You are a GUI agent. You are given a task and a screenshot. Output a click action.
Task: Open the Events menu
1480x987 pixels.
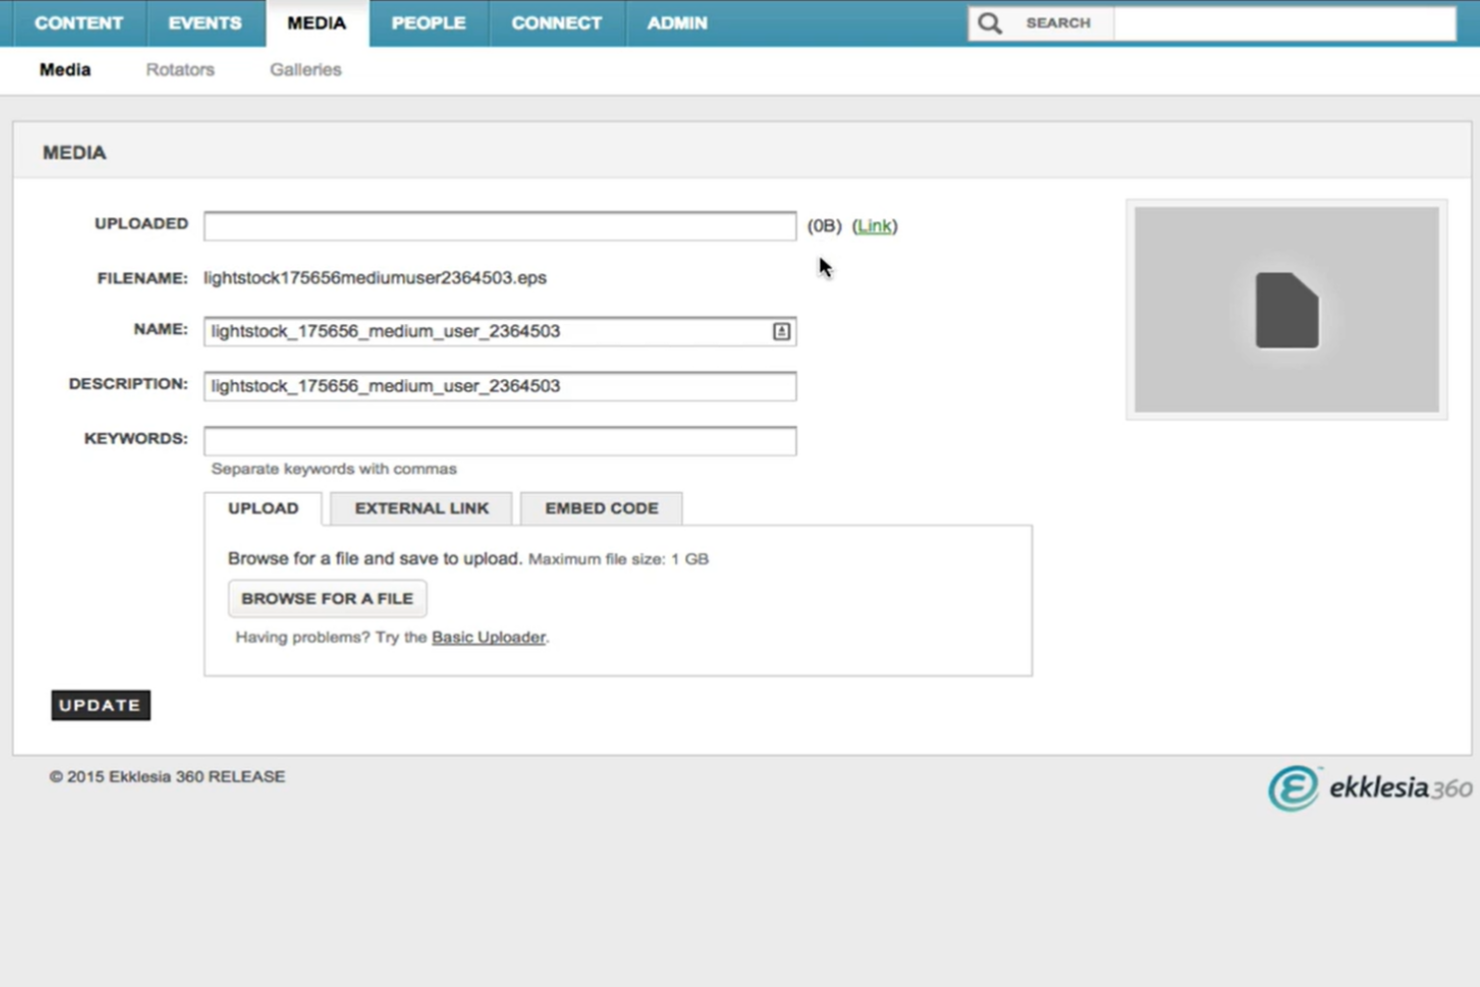(205, 23)
